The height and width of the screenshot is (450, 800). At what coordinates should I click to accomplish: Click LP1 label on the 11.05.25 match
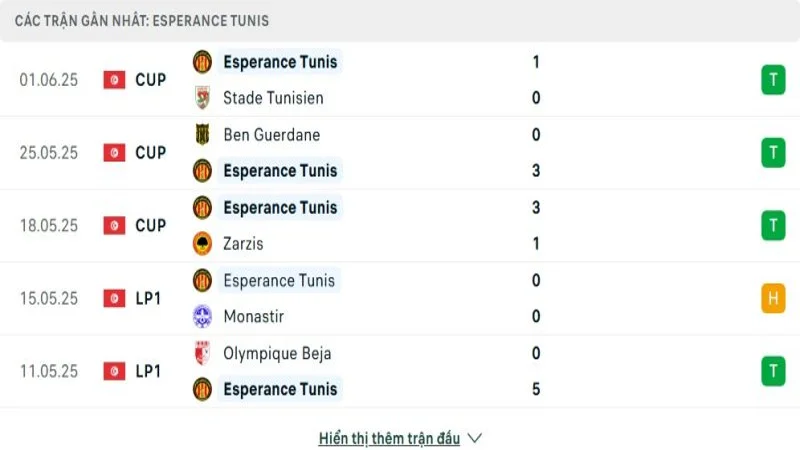148,371
